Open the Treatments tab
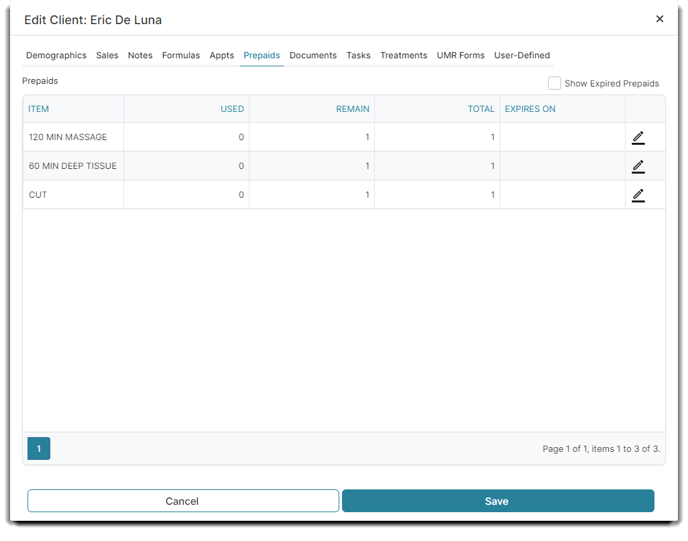688x541 pixels. [x=403, y=55]
